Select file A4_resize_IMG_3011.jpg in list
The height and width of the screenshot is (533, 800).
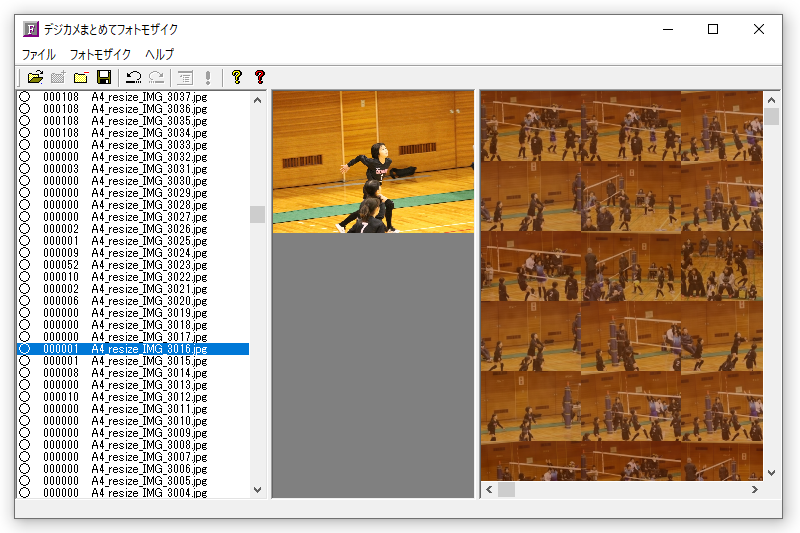pyautogui.click(x=149, y=409)
